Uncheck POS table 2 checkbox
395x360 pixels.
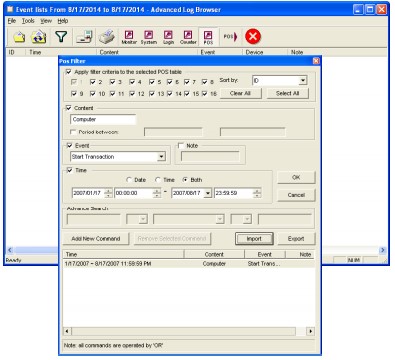(93, 82)
